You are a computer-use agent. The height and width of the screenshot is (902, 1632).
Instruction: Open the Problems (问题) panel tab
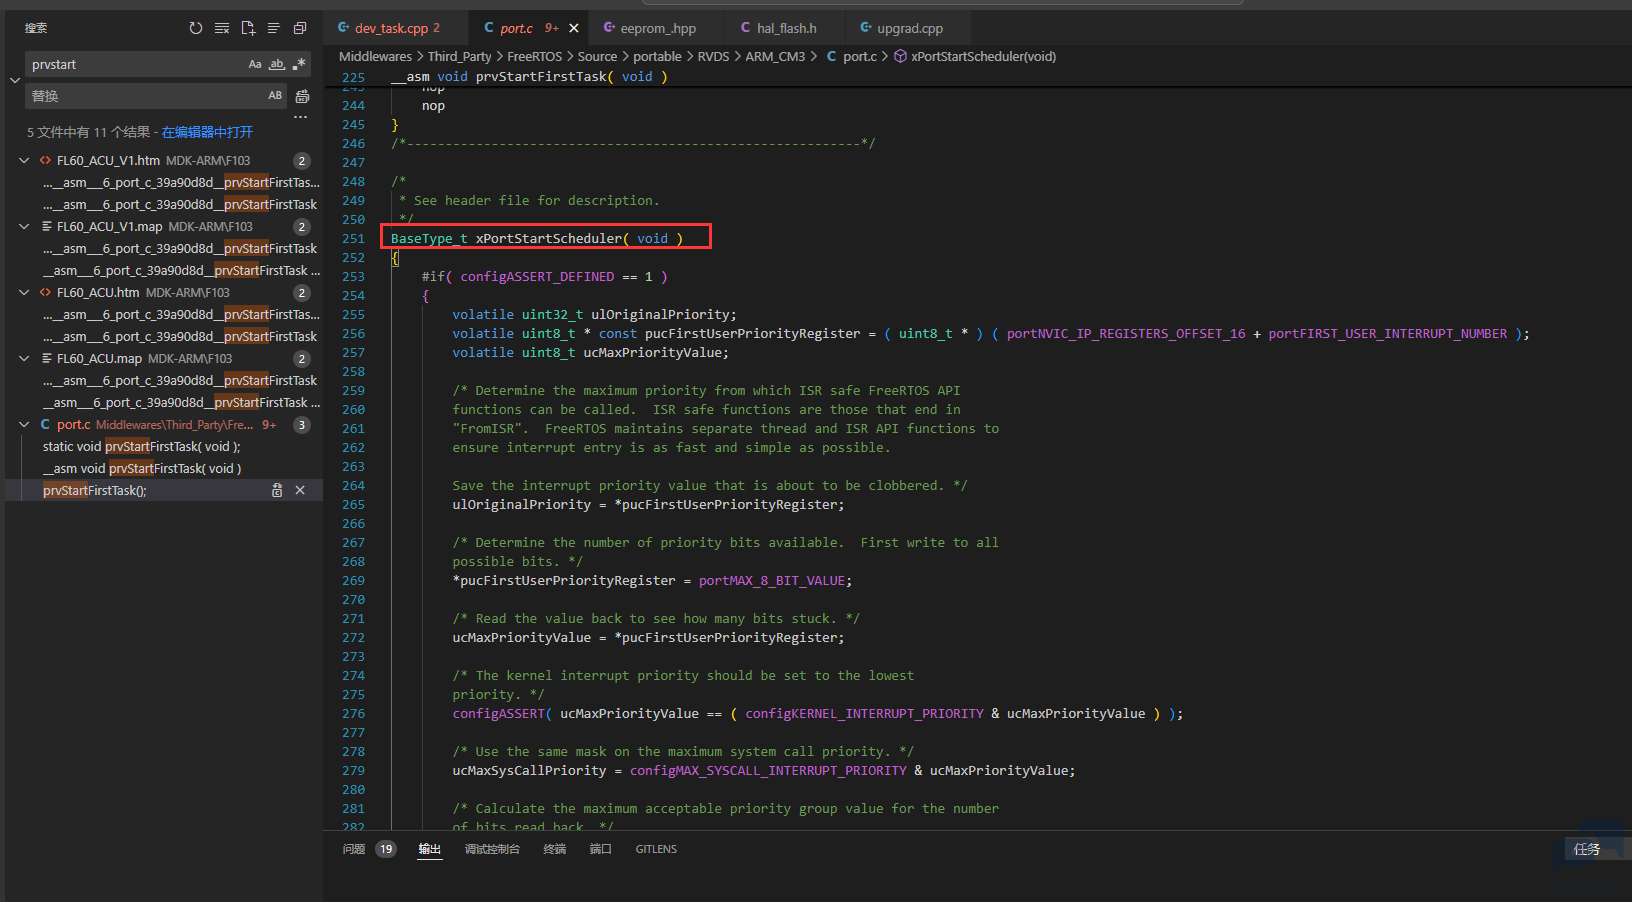354,849
